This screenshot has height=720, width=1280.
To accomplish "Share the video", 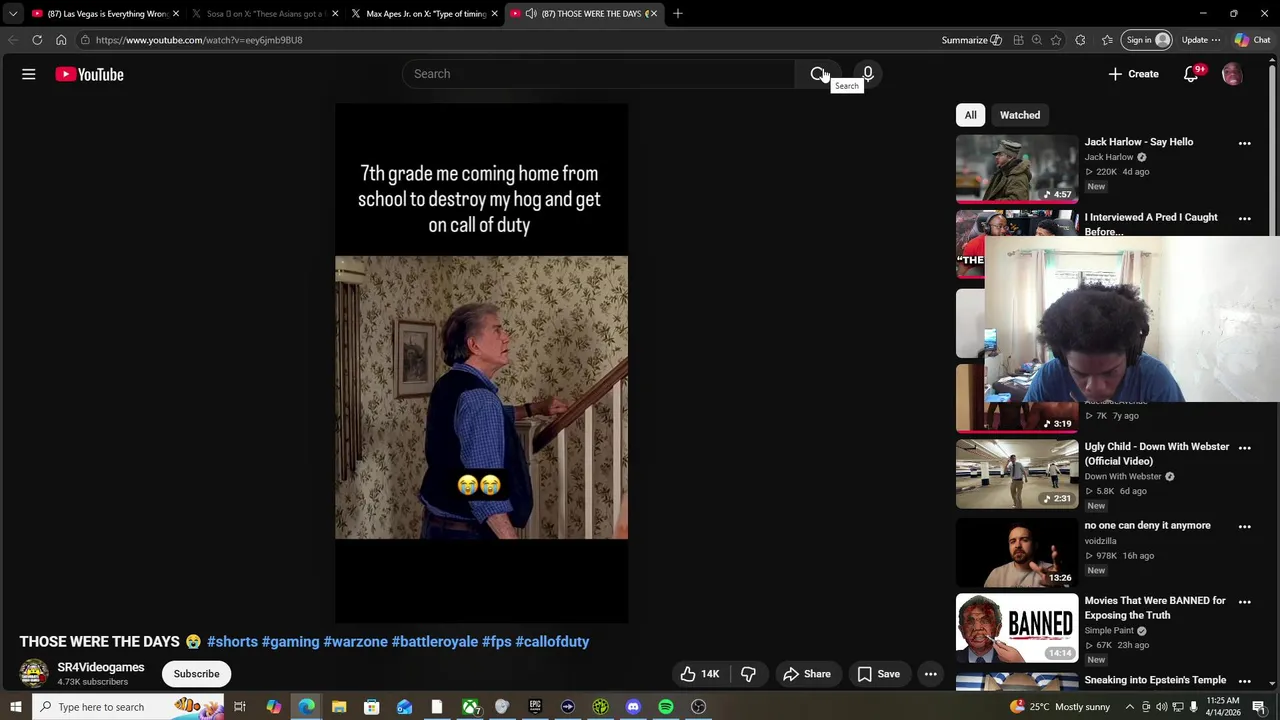I will (x=807, y=674).
